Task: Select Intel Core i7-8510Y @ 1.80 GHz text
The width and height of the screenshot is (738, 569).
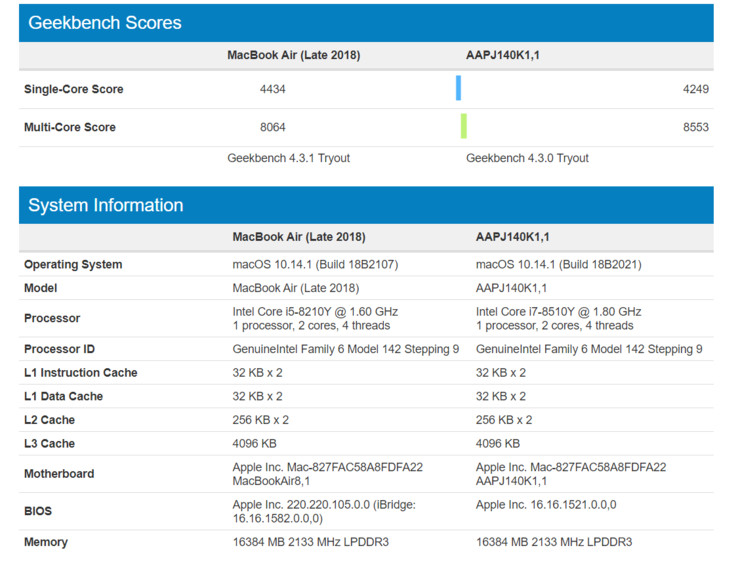Action: coord(559,312)
